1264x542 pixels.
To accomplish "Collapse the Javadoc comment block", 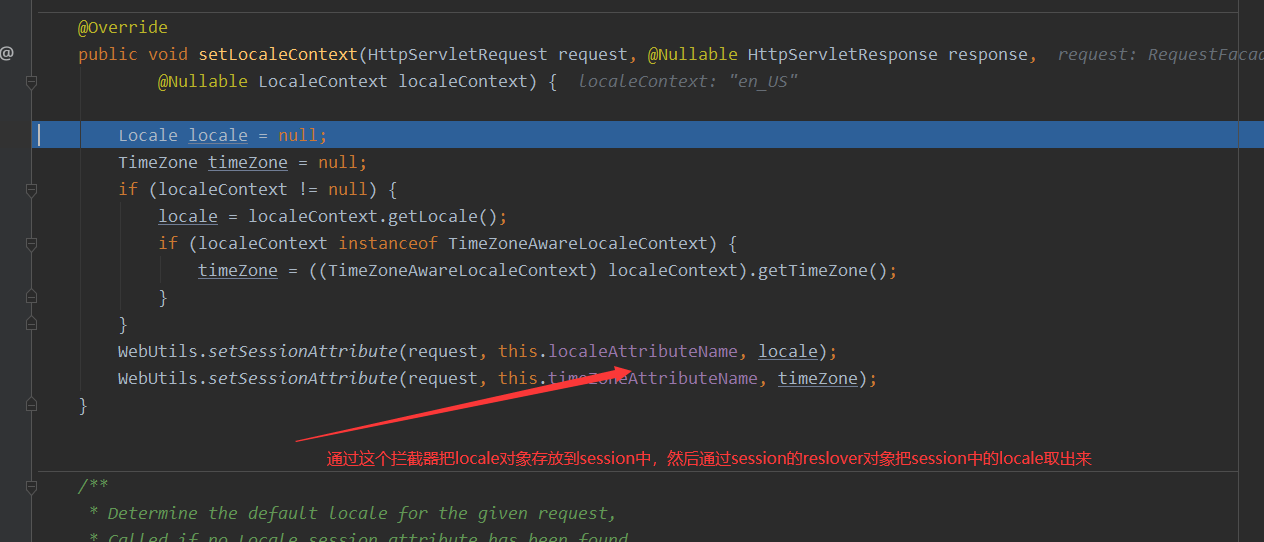I will pyautogui.click(x=31, y=487).
